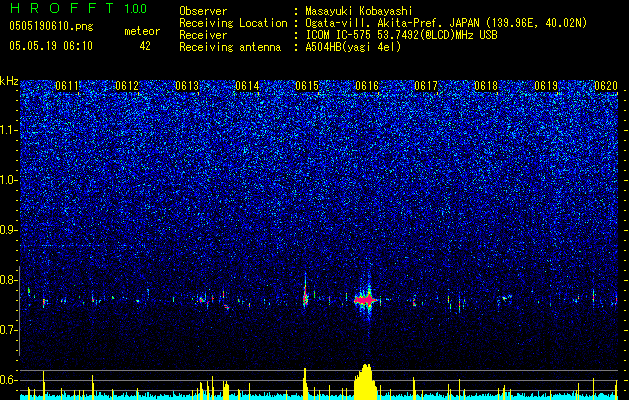Click the tallest yellow amplitude peak near 0616
The image size is (629, 400).
[x=365, y=382]
